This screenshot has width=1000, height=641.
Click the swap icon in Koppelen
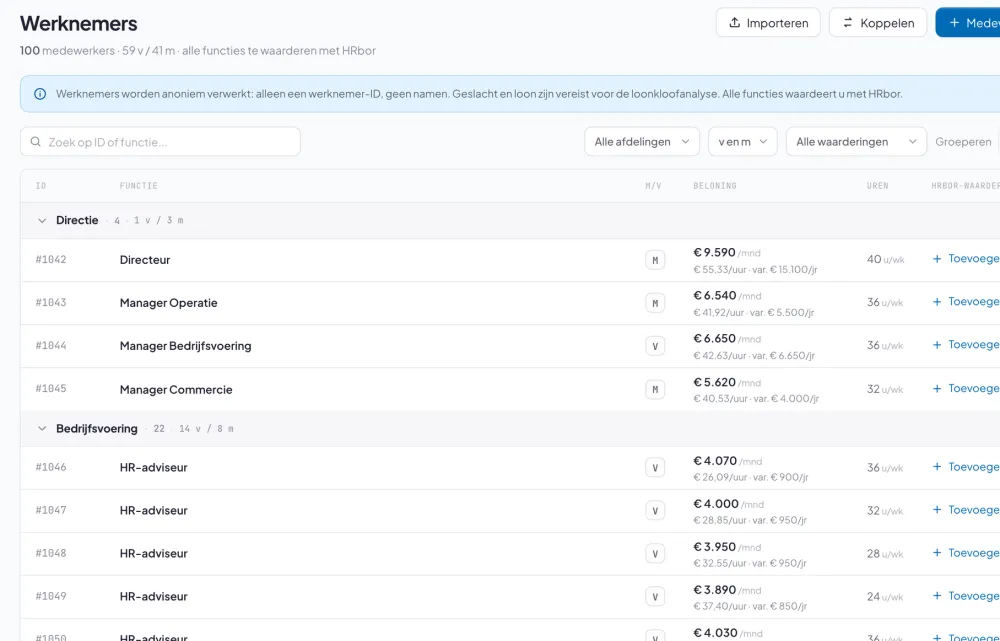pyautogui.click(x=848, y=22)
